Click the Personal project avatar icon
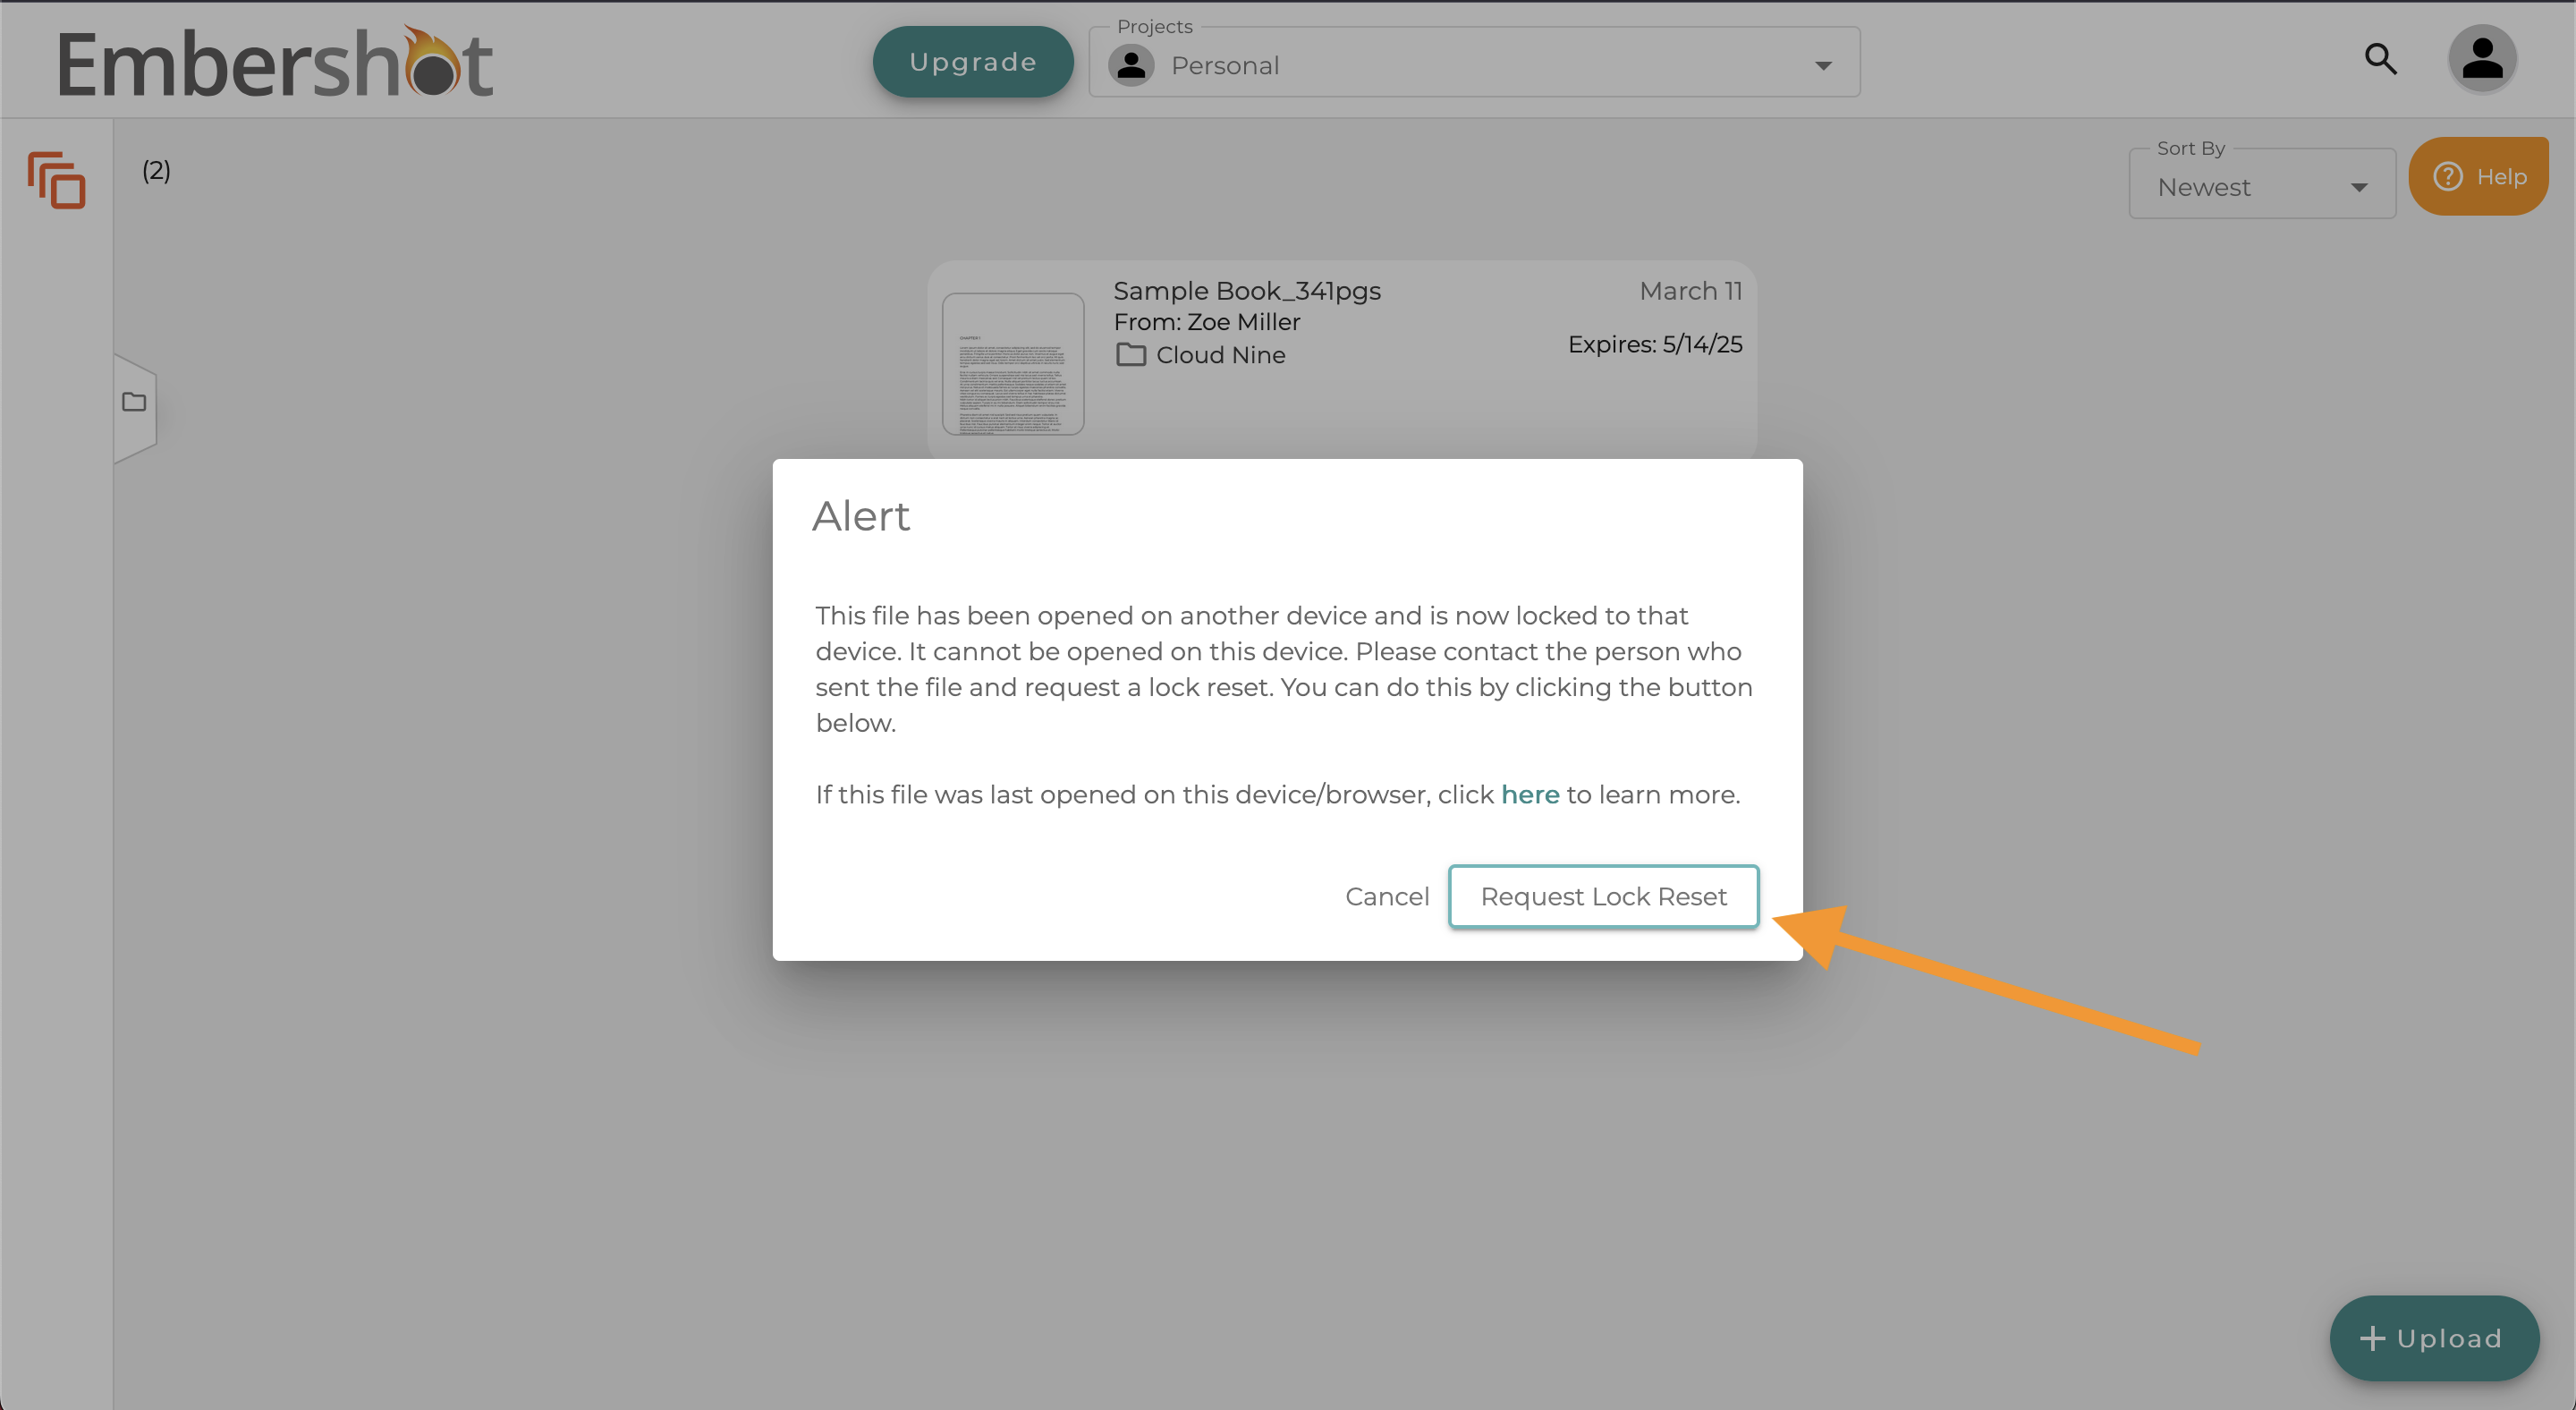Screen dimensions: 2576x1410 1131,66
